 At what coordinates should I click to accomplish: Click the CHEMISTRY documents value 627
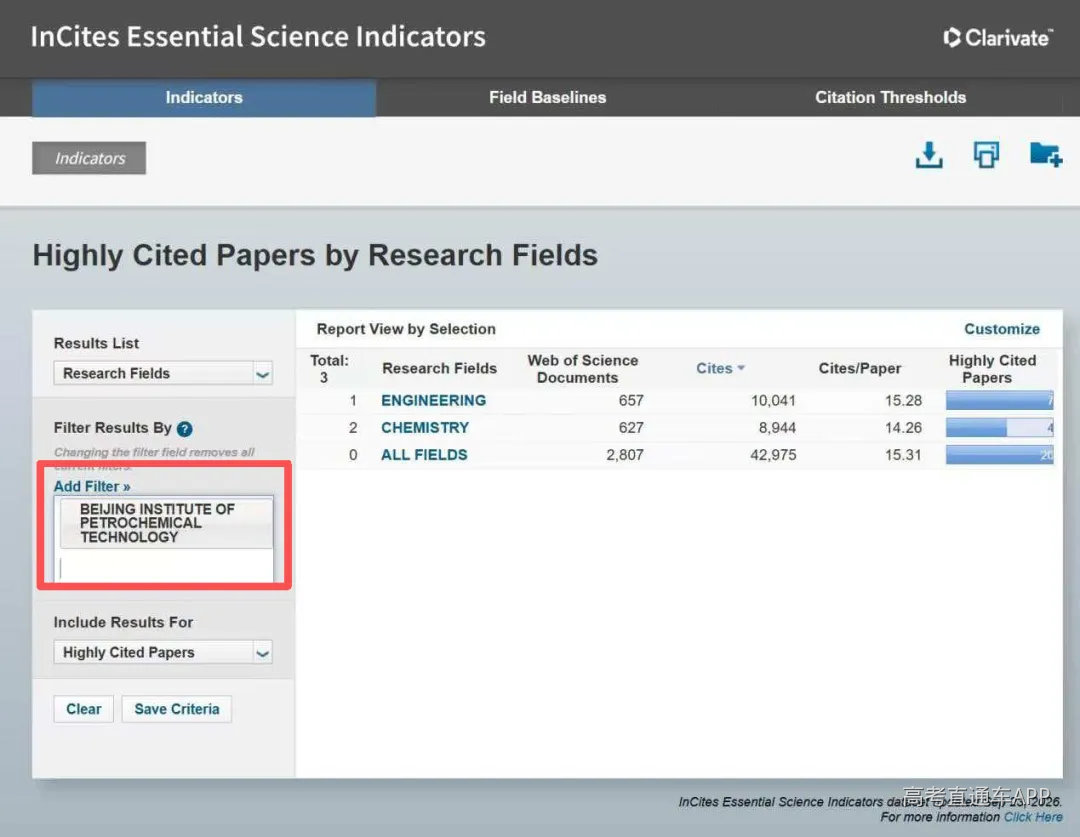click(631, 428)
